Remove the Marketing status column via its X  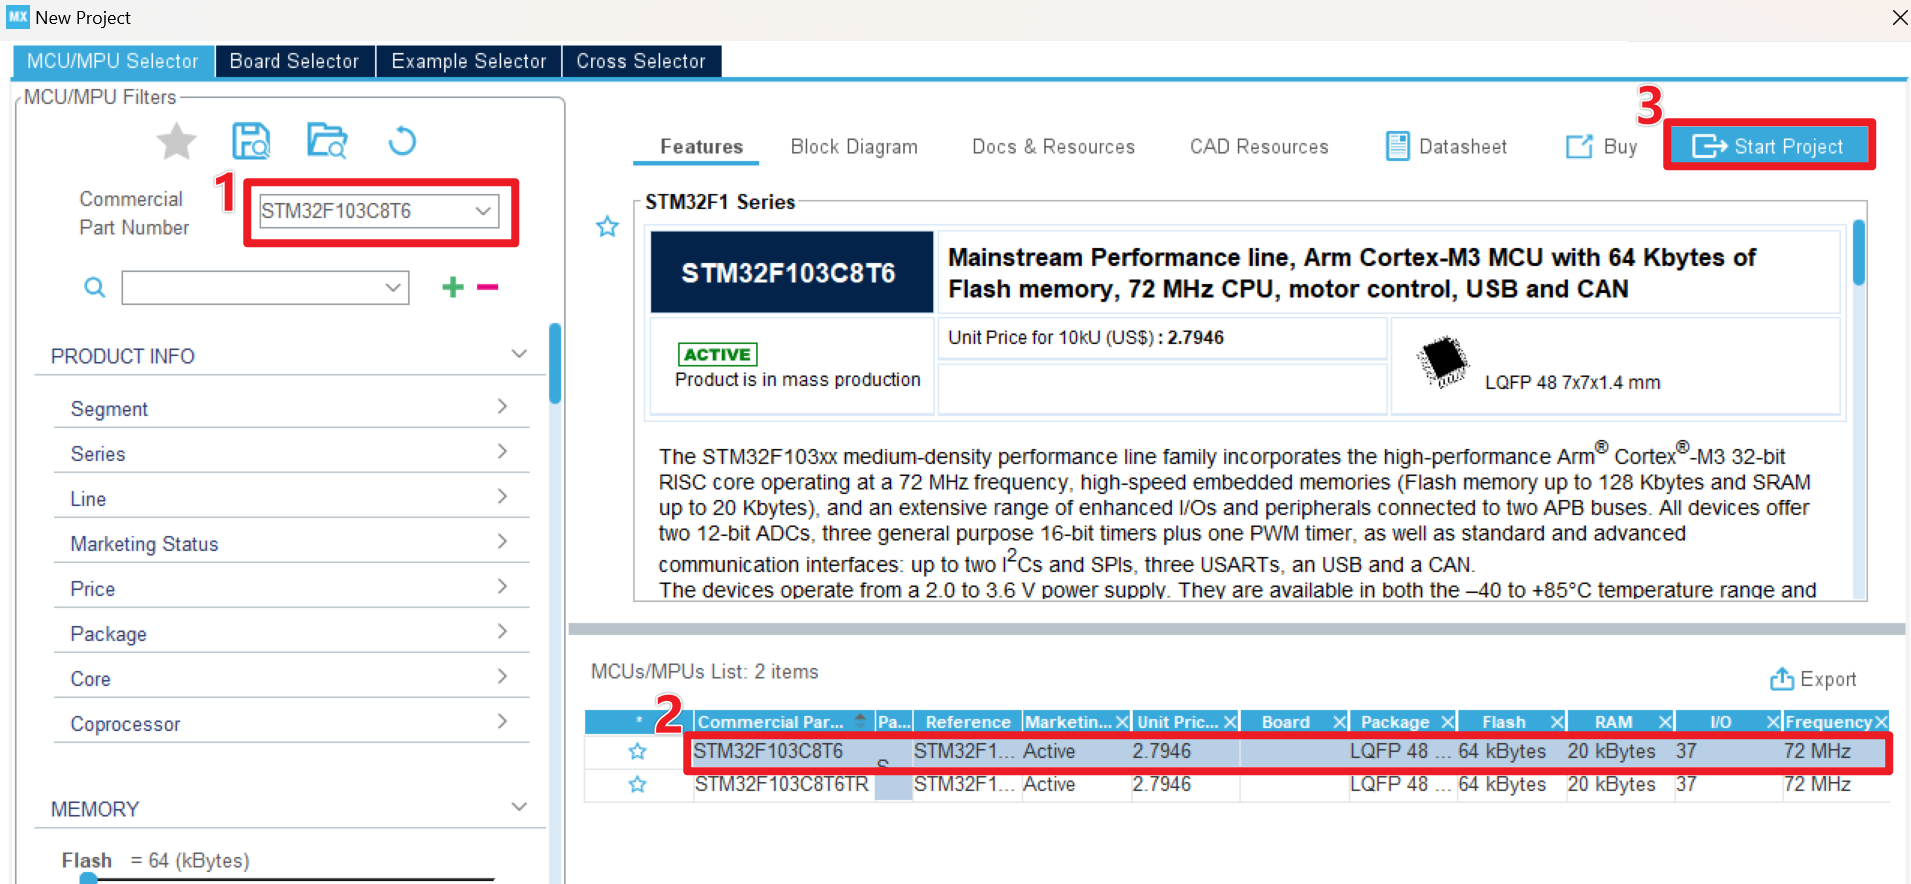pos(1123,722)
